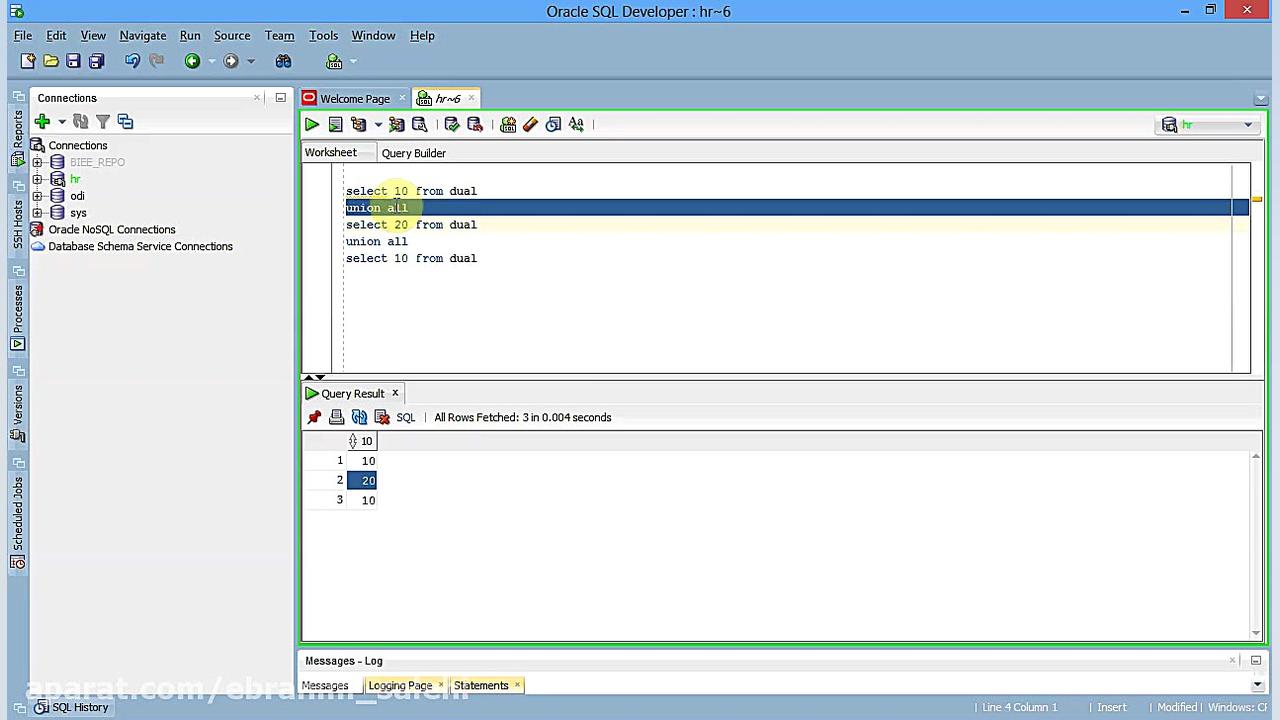Refresh the query result grid

pyautogui.click(x=359, y=417)
